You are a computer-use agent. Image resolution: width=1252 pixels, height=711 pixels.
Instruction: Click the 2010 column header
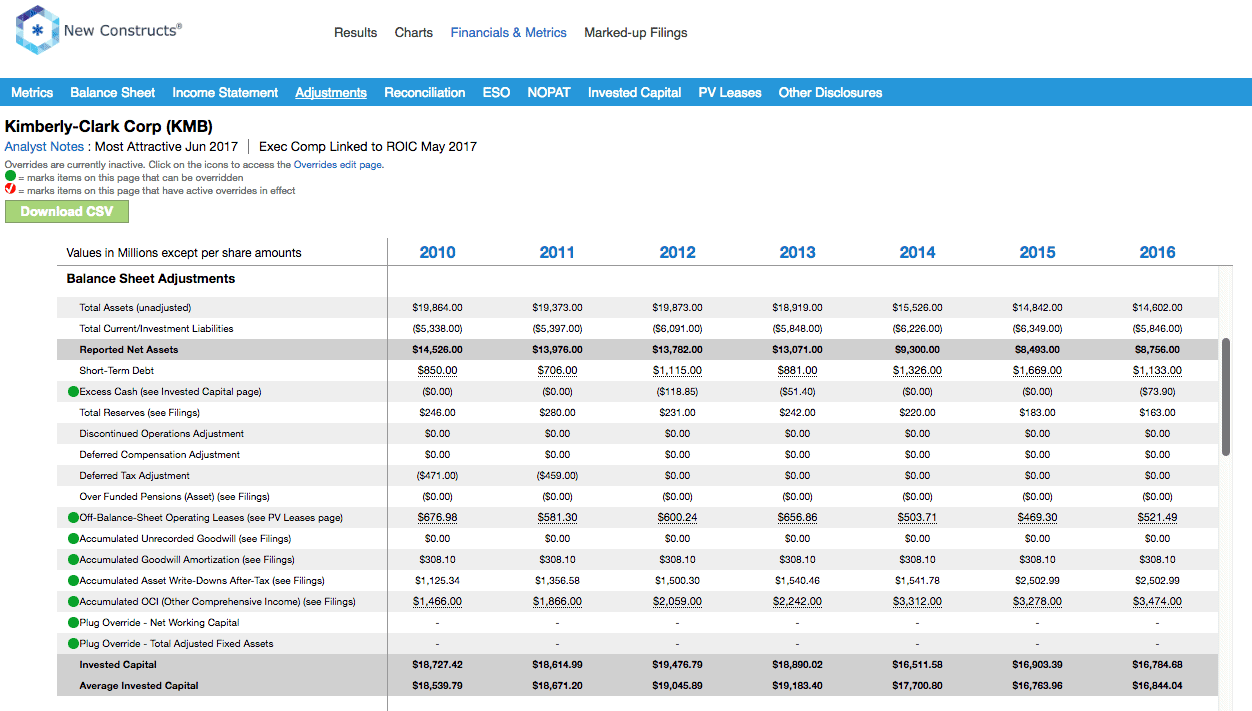(x=437, y=252)
